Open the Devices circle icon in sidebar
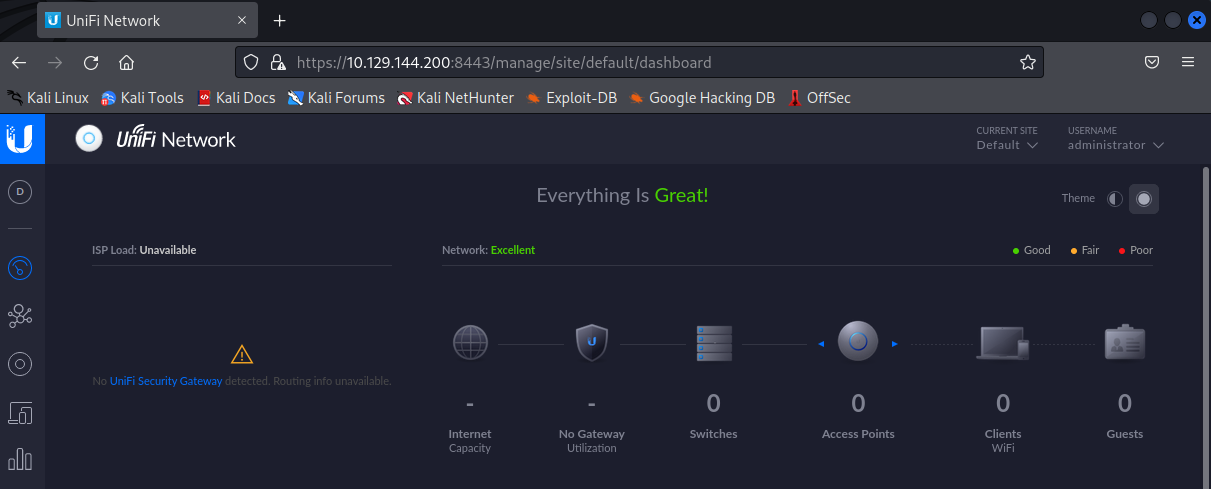Image resolution: width=1211 pixels, height=489 pixels. (20, 364)
